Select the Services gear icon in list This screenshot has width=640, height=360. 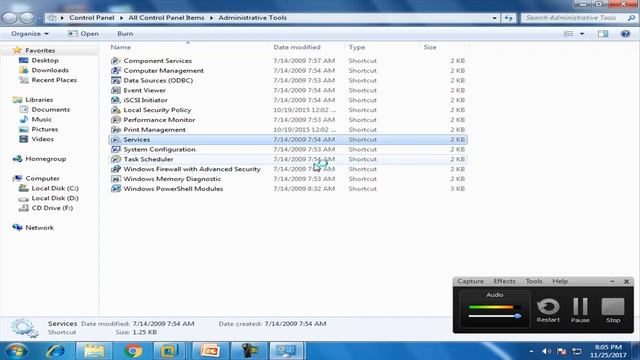click(x=116, y=140)
